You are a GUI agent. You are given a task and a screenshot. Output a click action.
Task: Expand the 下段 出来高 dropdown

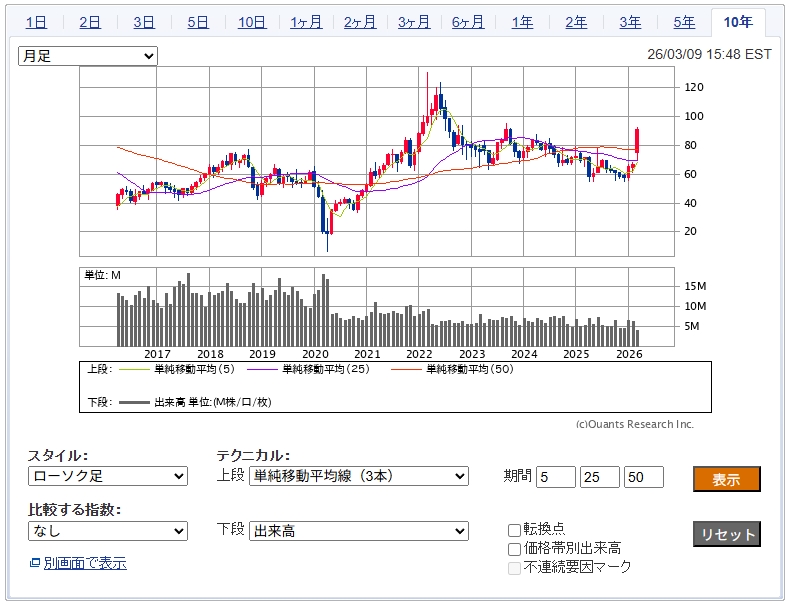pos(358,531)
